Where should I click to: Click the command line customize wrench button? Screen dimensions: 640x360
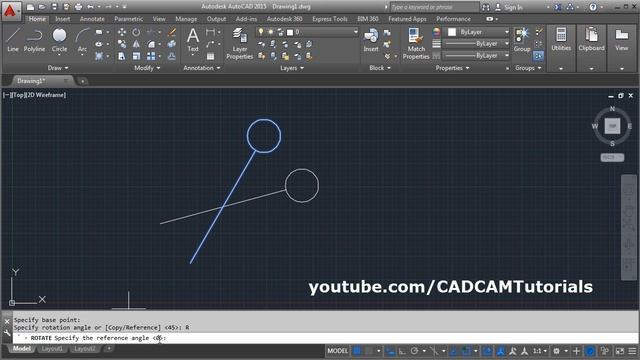[7, 333]
